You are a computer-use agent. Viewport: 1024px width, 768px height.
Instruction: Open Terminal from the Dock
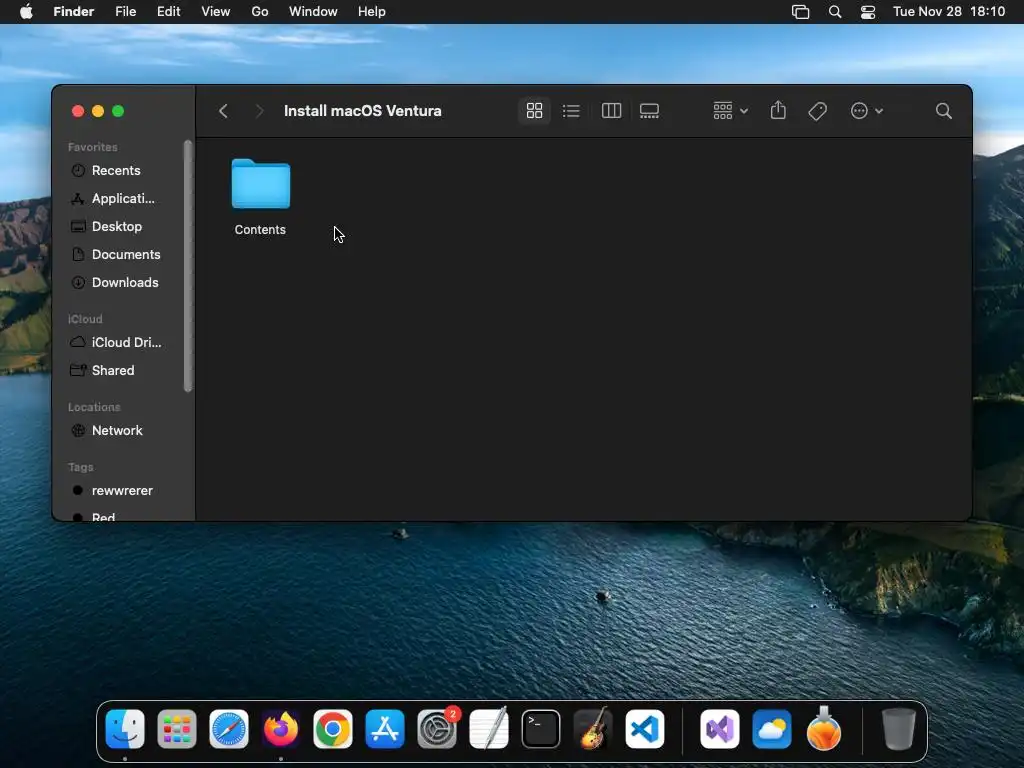pyautogui.click(x=541, y=729)
